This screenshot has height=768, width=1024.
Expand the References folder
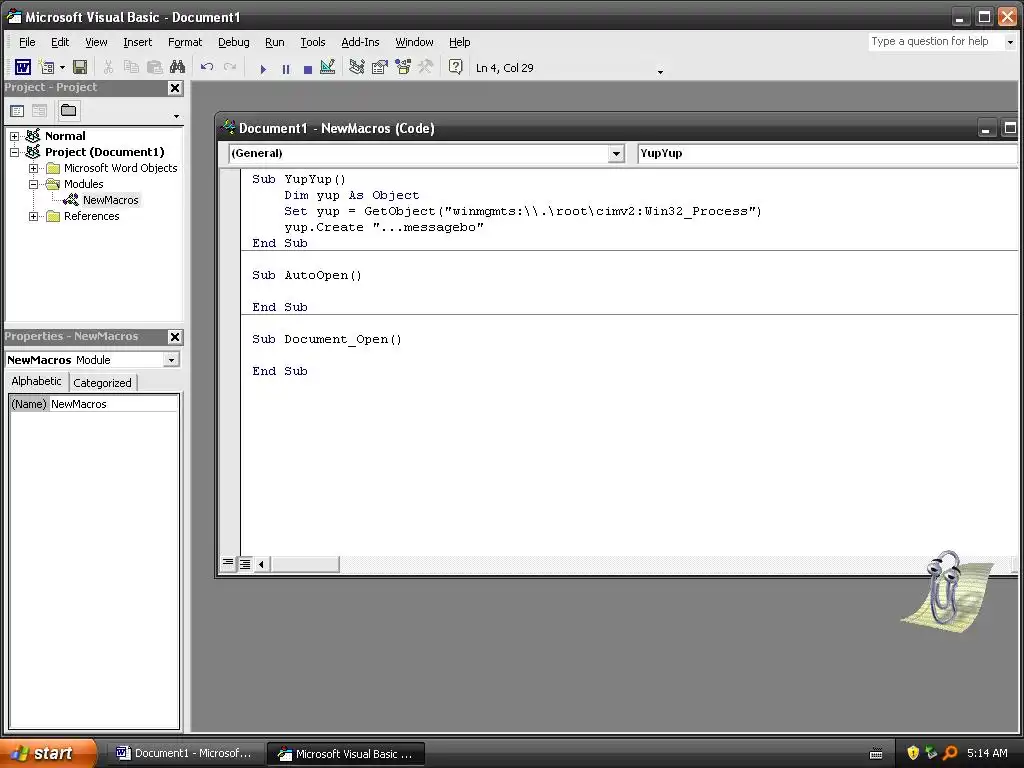coord(33,216)
